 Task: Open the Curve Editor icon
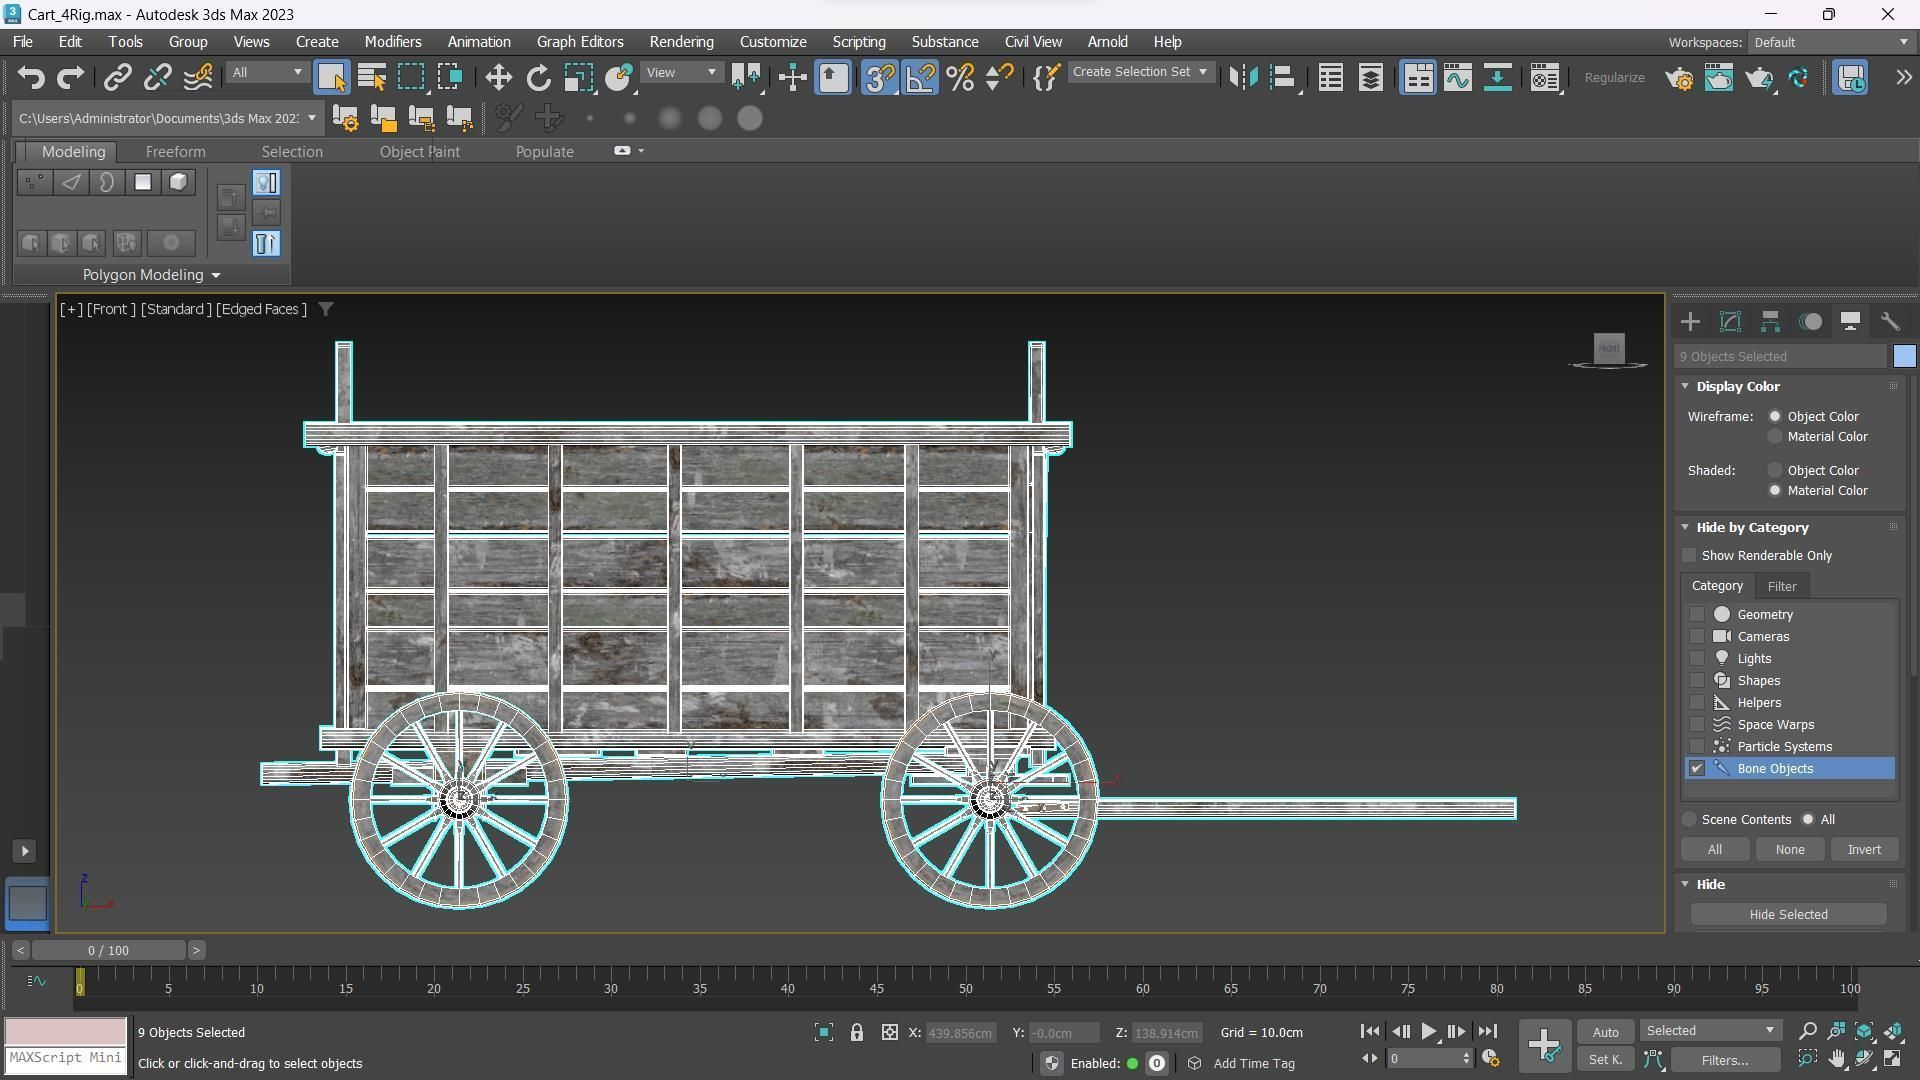(x=1457, y=78)
